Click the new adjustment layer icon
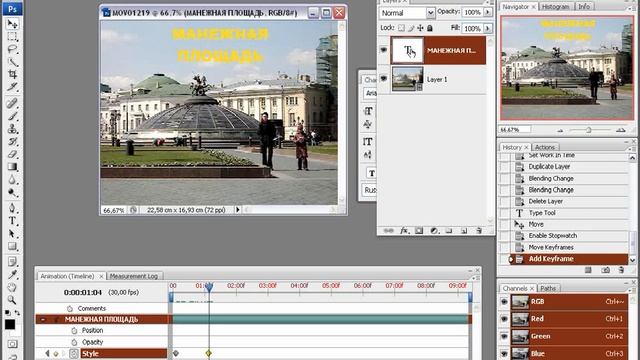Screen dimensions: 640x360 click(x=434, y=231)
